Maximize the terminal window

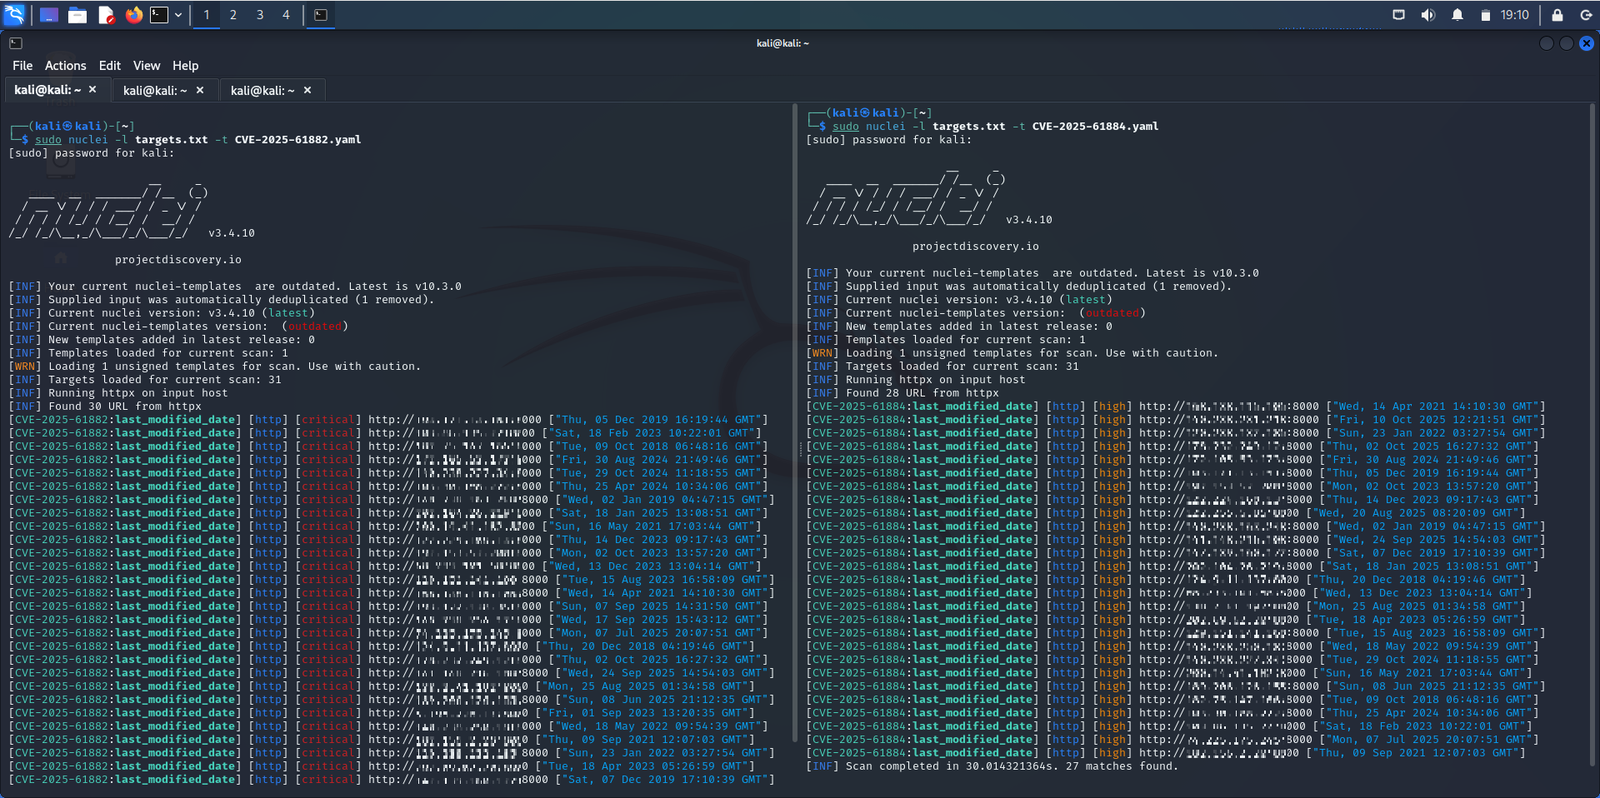click(1566, 43)
